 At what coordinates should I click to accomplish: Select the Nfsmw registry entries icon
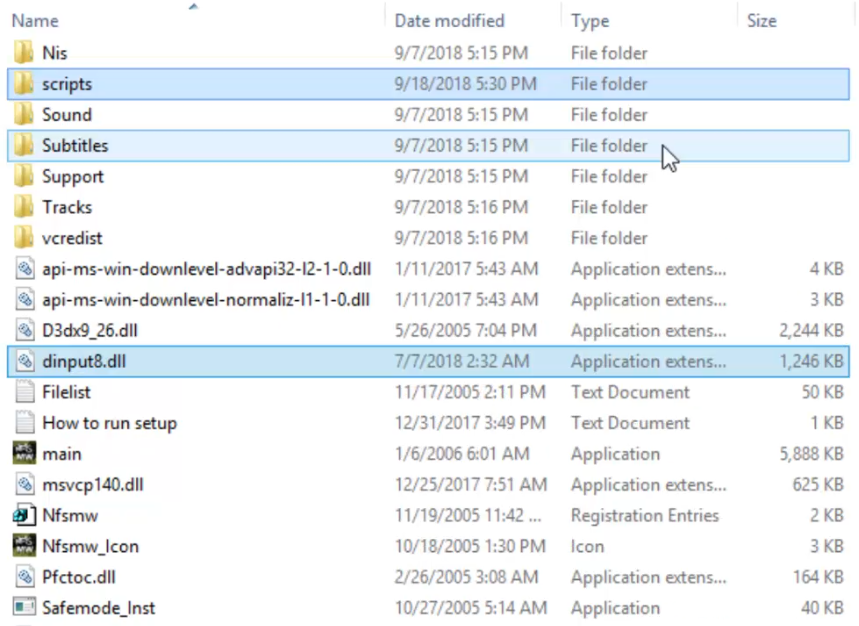coord(24,515)
